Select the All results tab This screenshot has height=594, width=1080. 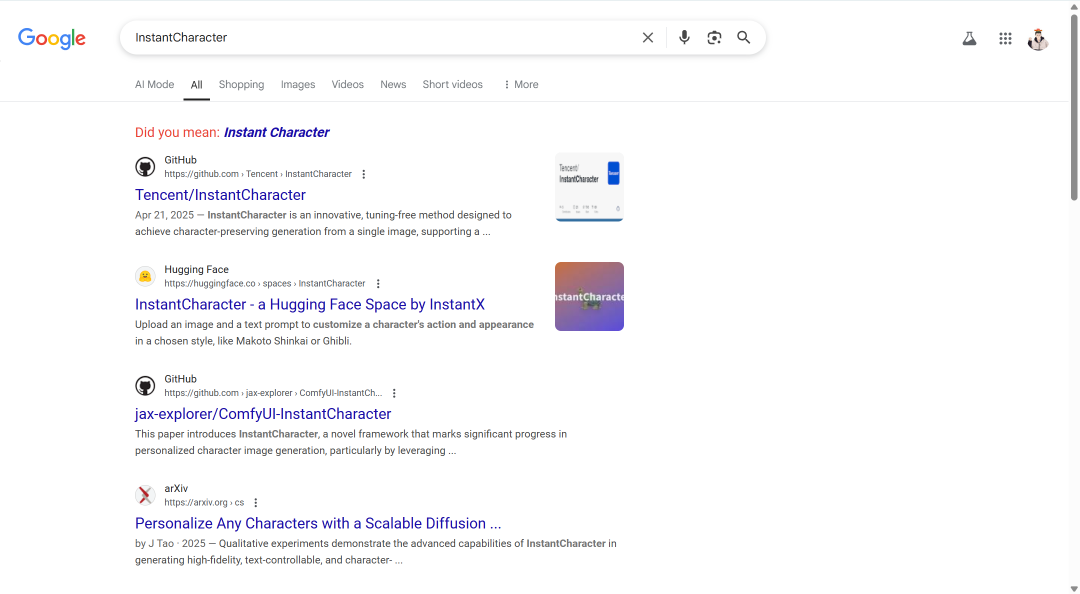(196, 85)
